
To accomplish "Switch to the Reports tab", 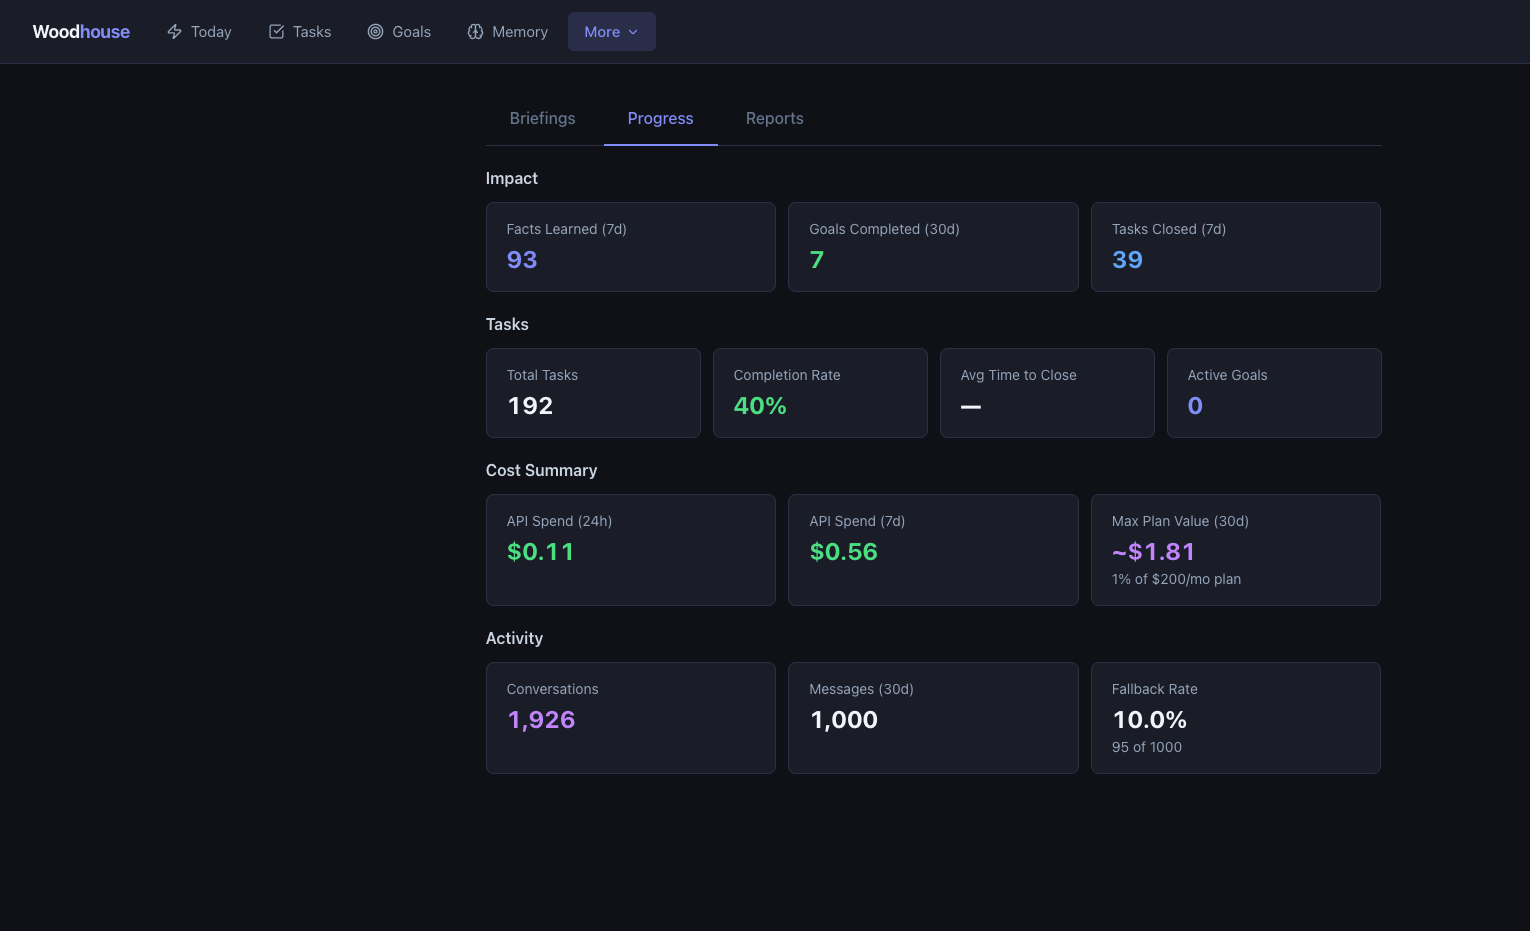I will [775, 118].
